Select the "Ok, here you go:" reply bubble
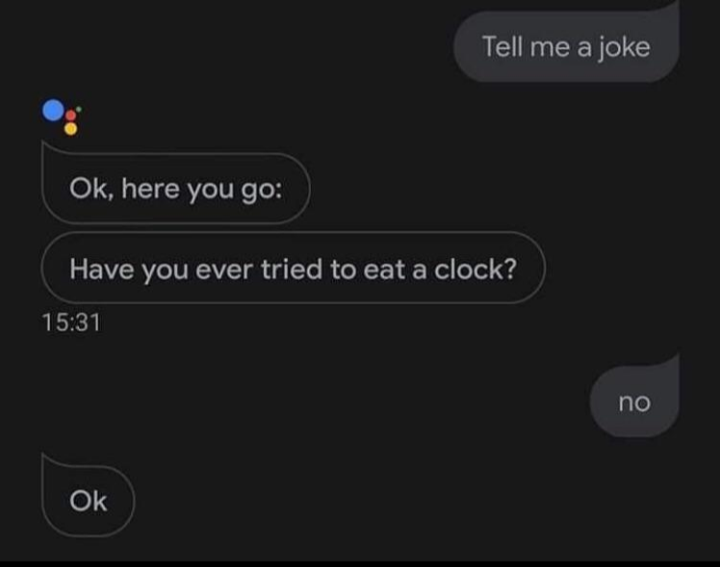Screen dimensions: 720x567 click(176, 188)
